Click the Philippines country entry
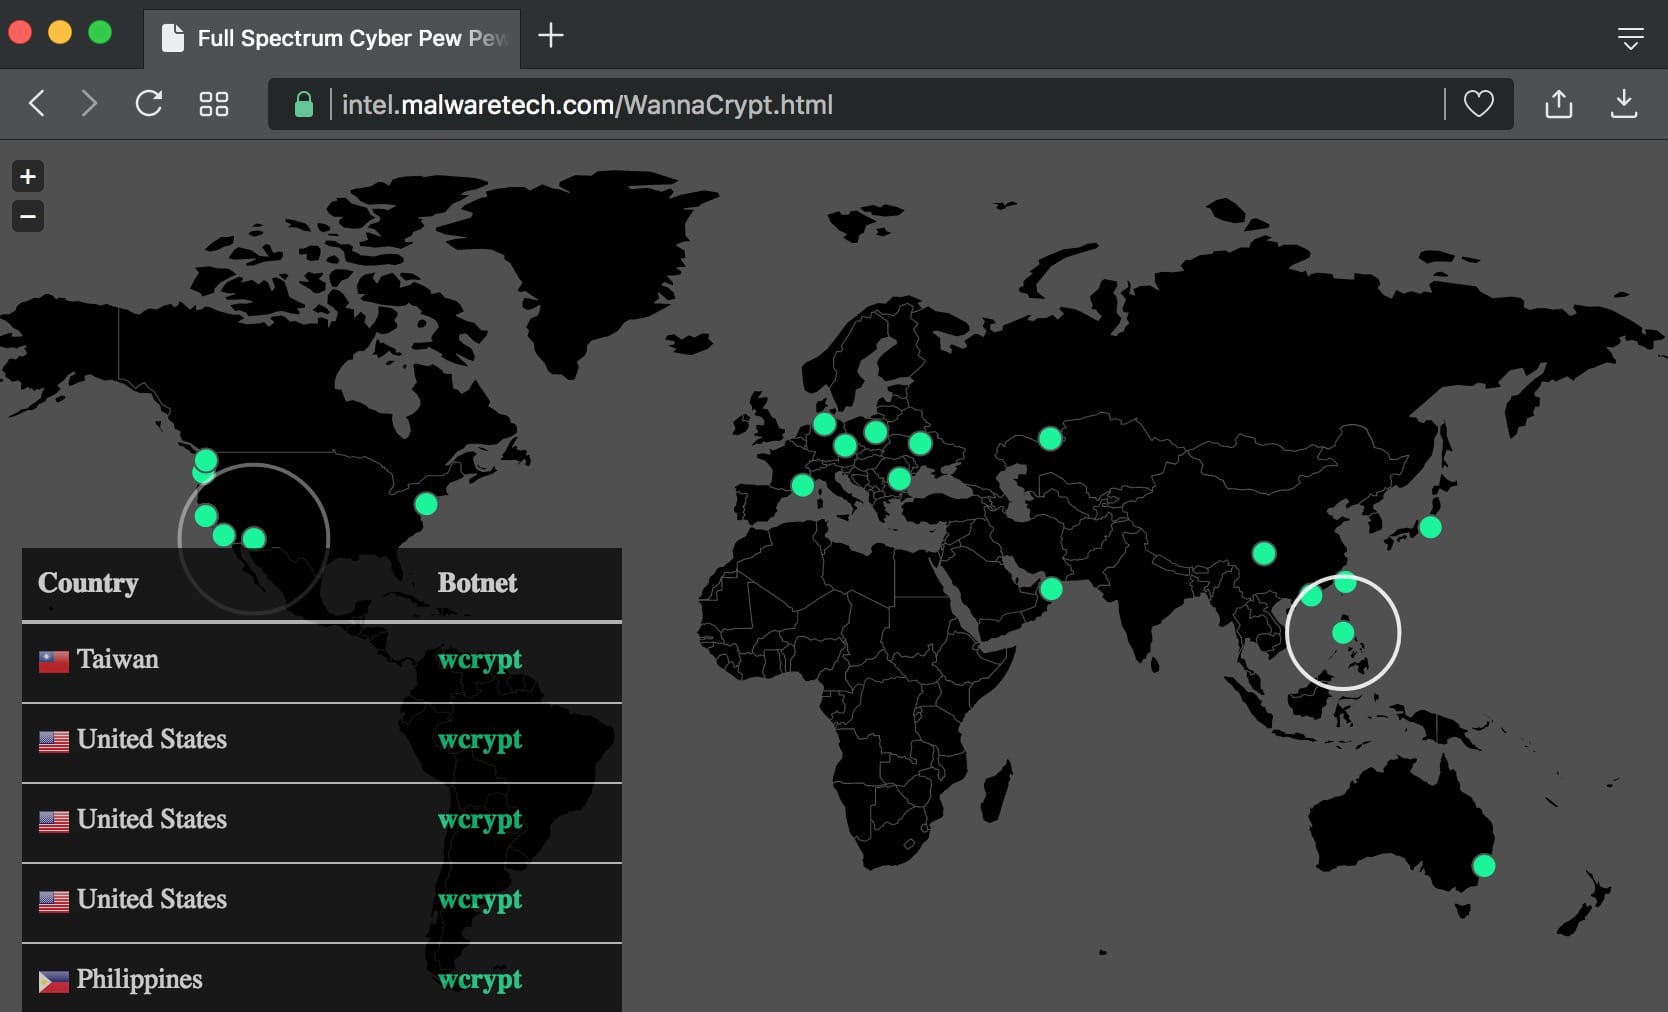Viewport: 1668px width, 1012px height. [x=140, y=980]
